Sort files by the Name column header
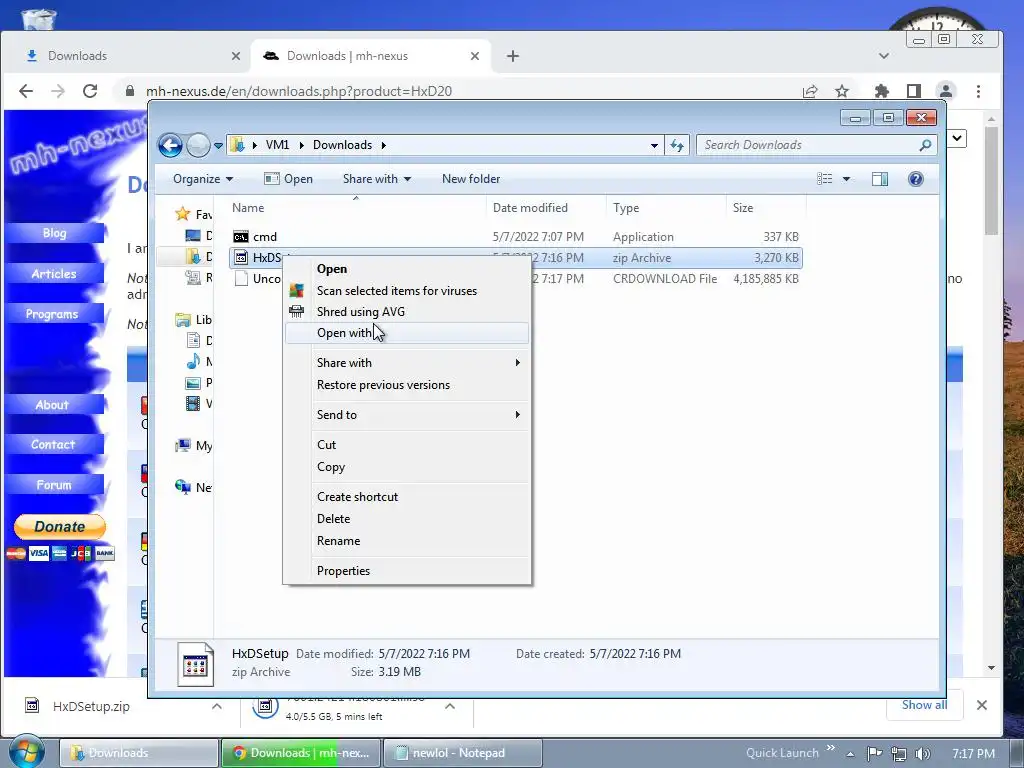The height and width of the screenshot is (768, 1024). click(x=356, y=208)
